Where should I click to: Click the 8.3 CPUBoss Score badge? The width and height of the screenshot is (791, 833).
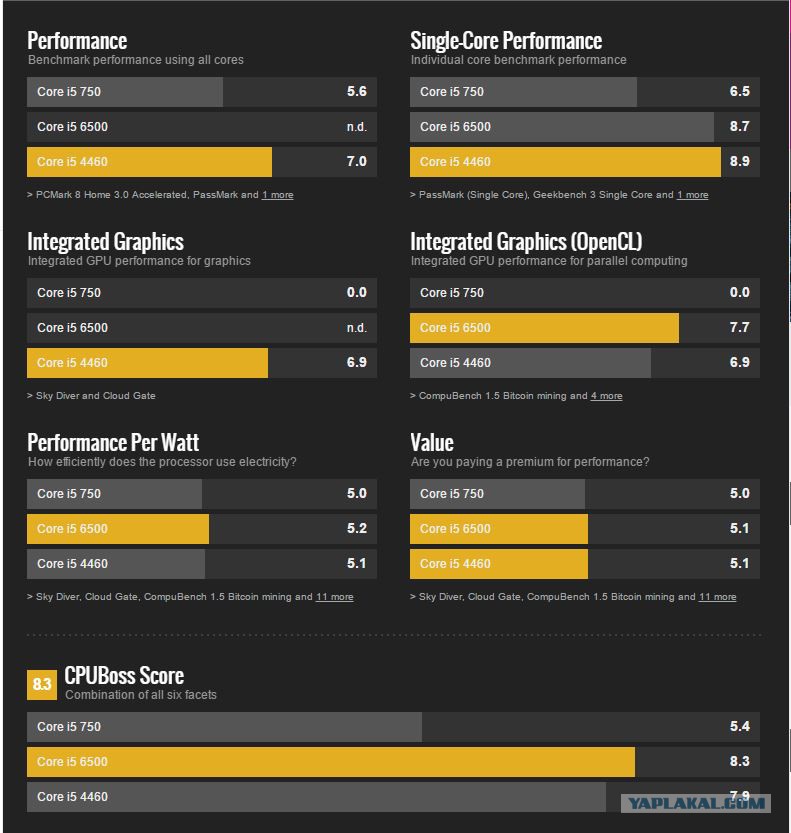pyautogui.click(x=42, y=685)
